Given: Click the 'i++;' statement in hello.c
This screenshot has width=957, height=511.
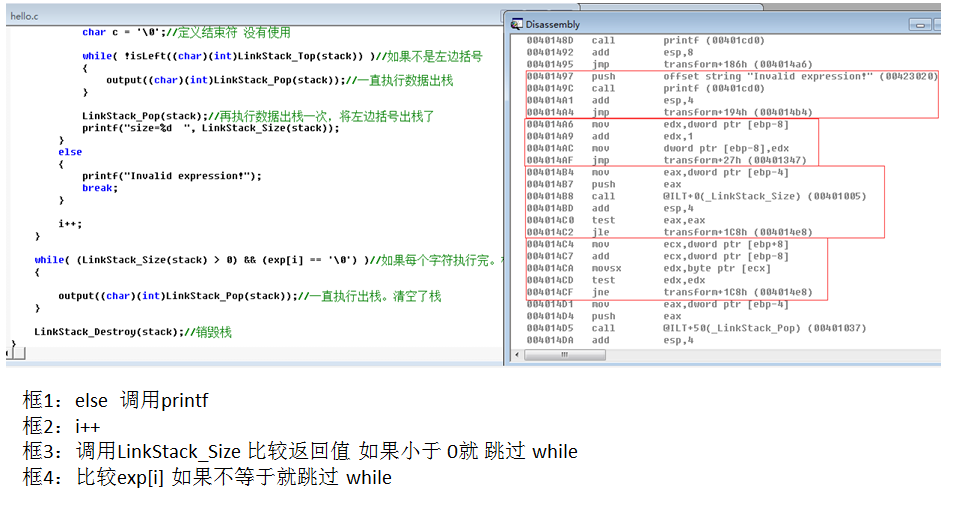Looking at the screenshot, I should click(70, 224).
